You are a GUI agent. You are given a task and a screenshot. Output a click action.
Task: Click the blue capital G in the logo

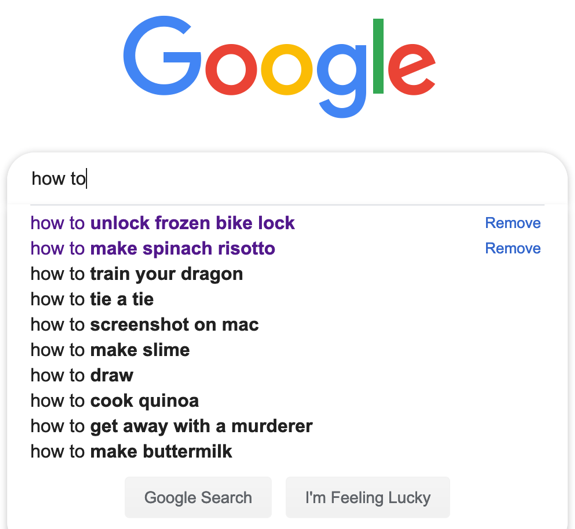pyautogui.click(x=162, y=55)
